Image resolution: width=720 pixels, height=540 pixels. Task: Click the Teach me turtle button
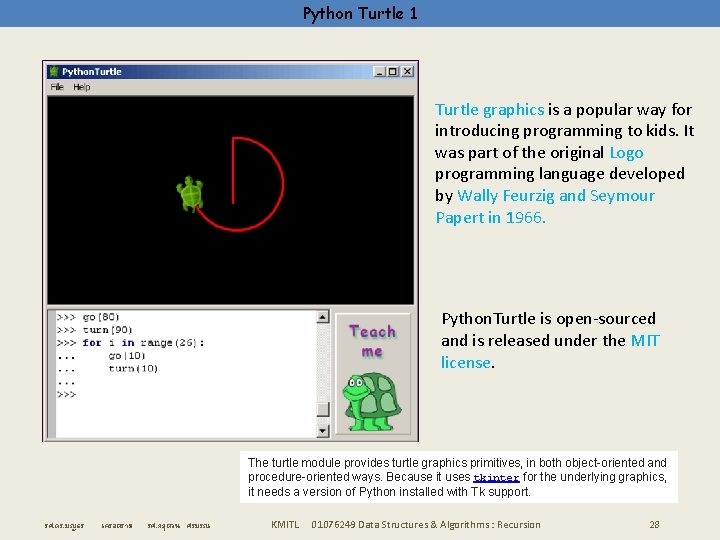click(372, 374)
